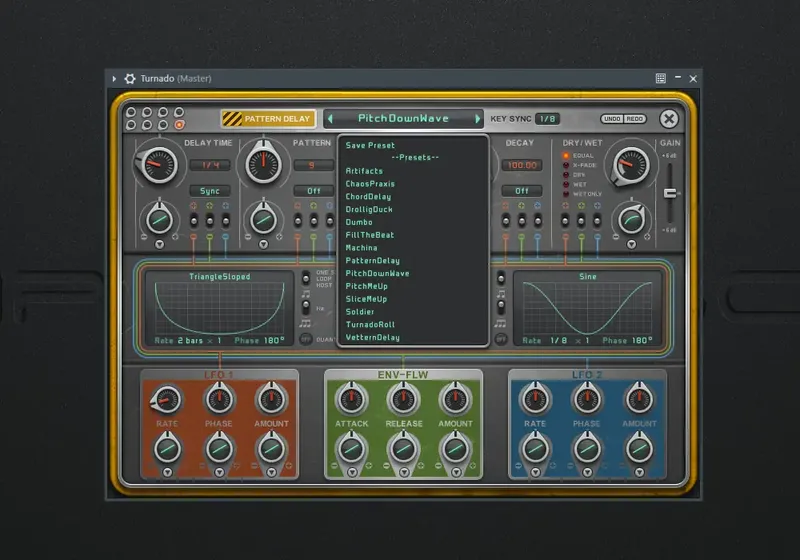Screen dimensions: 800x560
Task: Click the ENV-FLW RELEASE knob
Action: click(403, 400)
